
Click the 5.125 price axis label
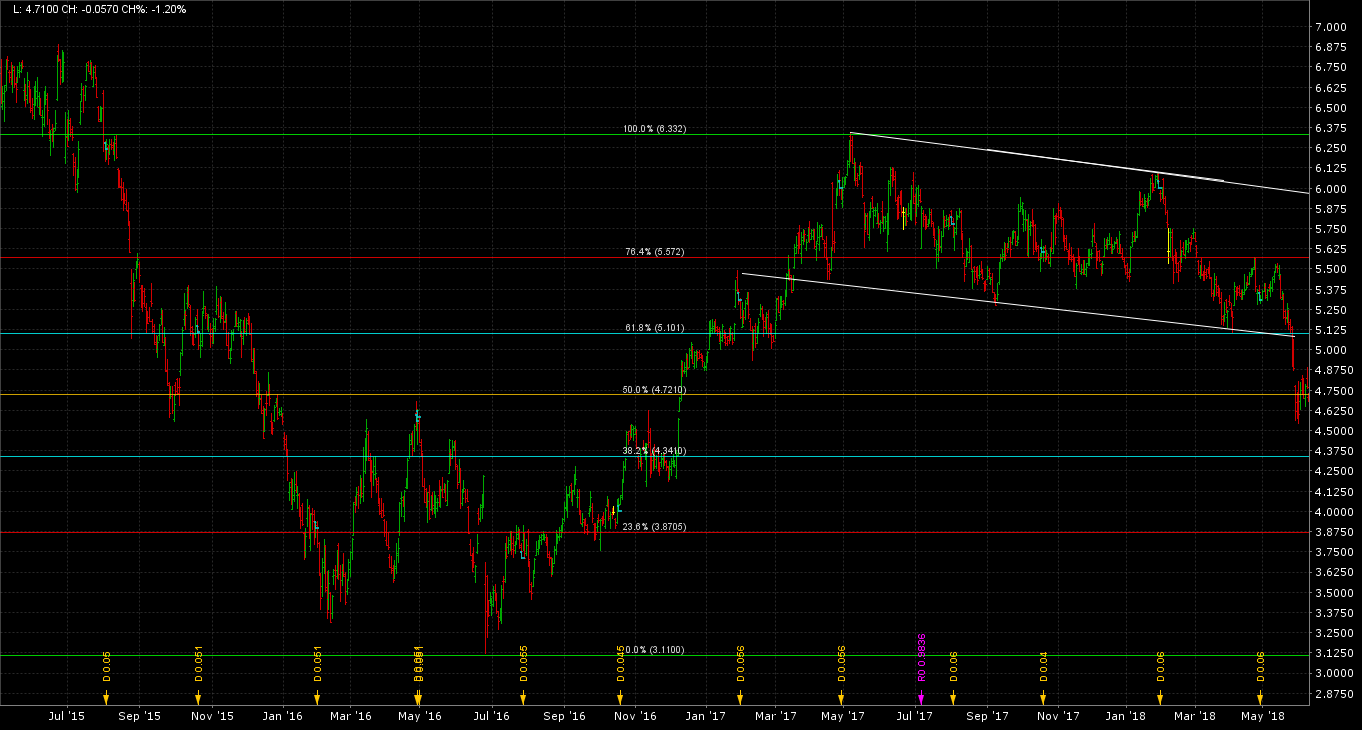1330,330
